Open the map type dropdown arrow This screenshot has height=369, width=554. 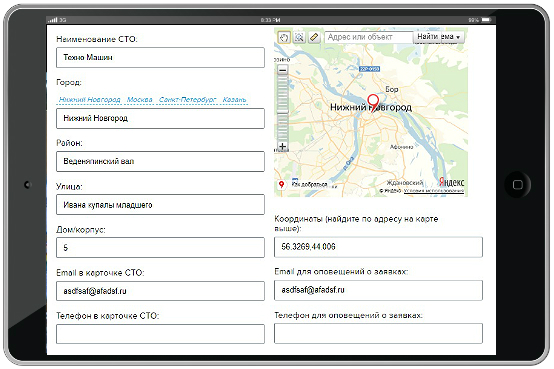pos(458,37)
